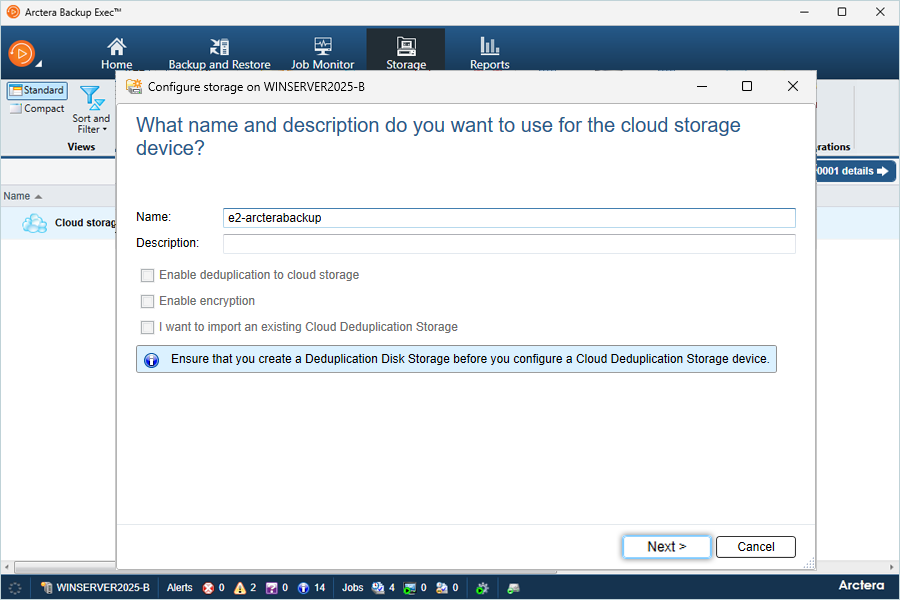Expand the Sort and Filter dropdown
The image size is (900, 600).
coord(91,112)
